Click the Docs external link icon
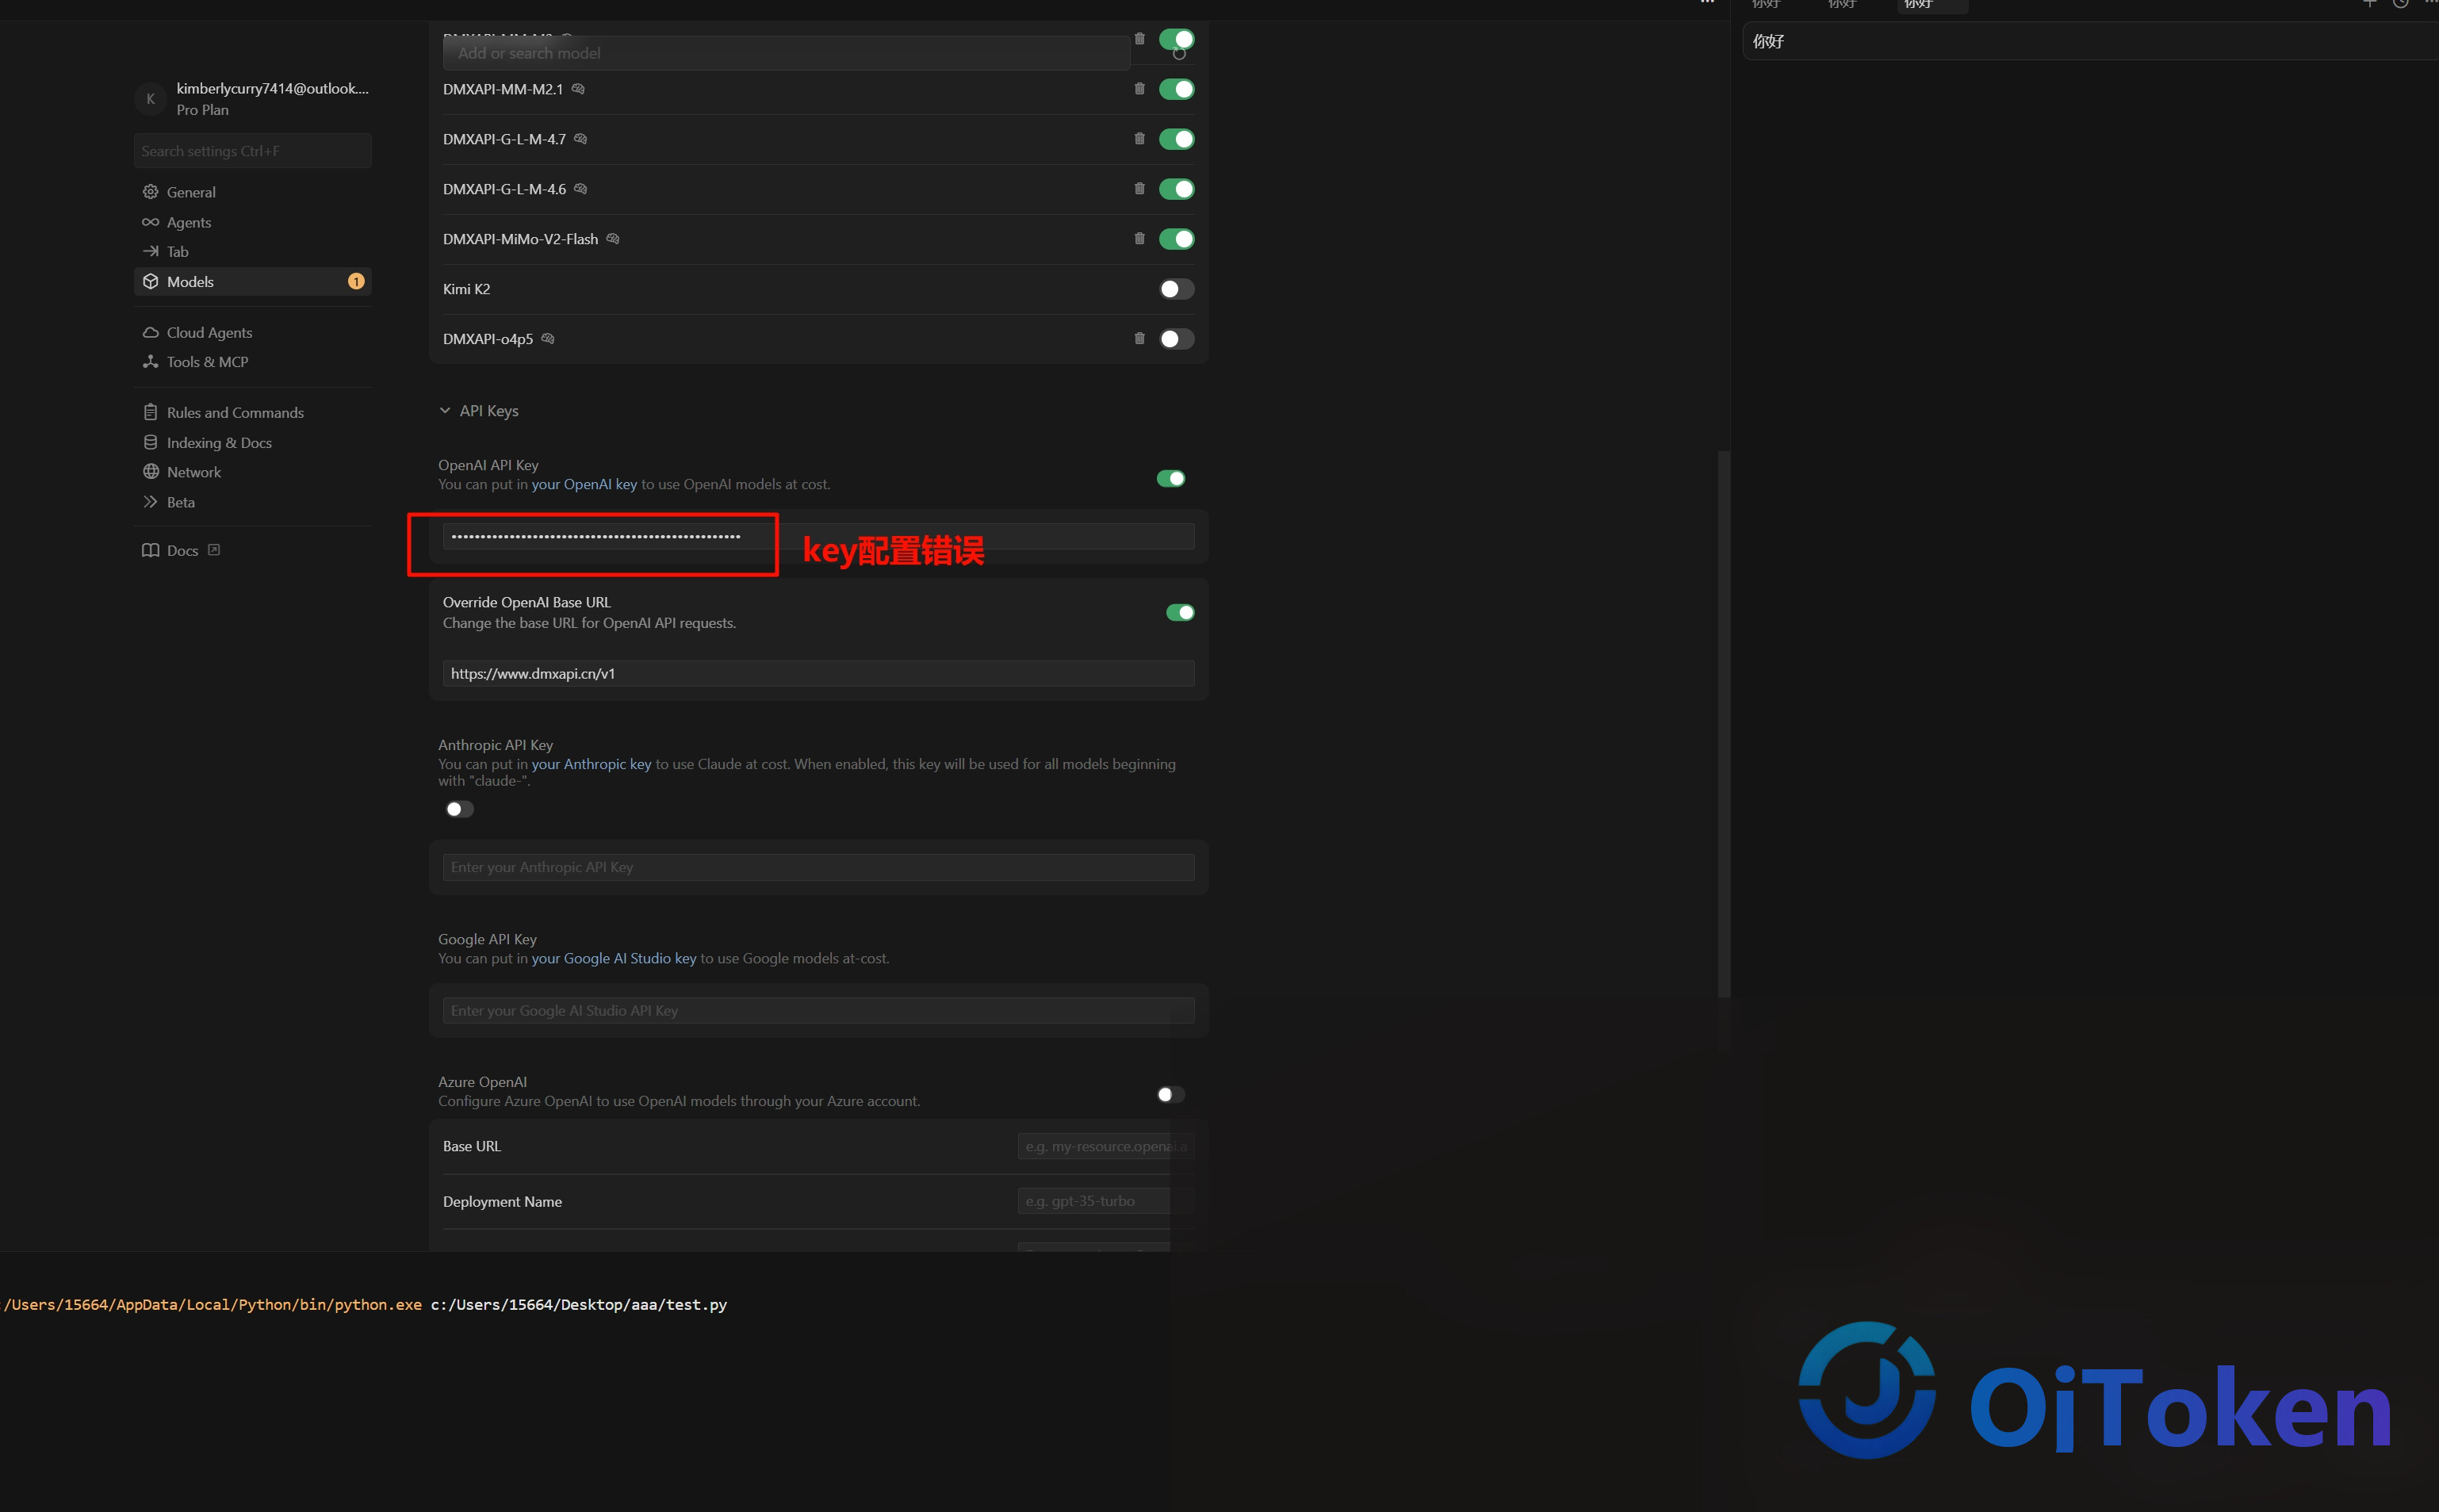This screenshot has width=2439, height=1512. [x=214, y=550]
